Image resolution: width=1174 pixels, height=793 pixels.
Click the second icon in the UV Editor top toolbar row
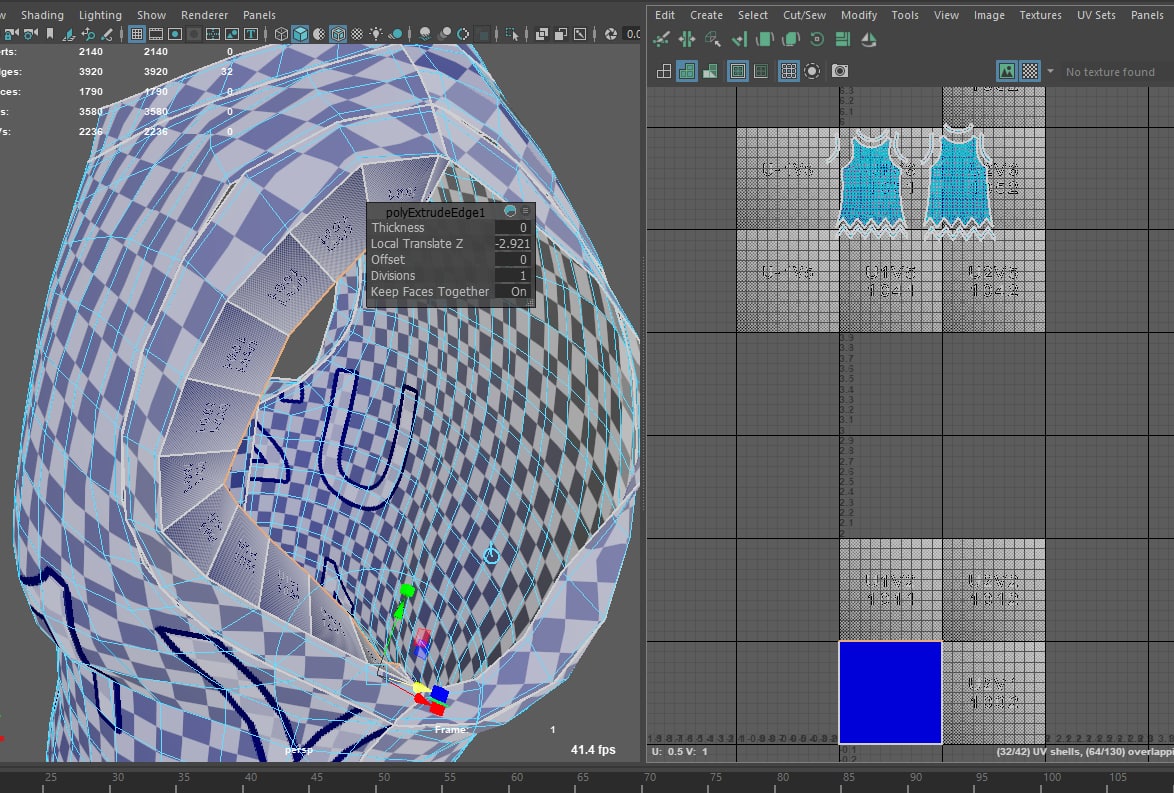tap(687, 39)
